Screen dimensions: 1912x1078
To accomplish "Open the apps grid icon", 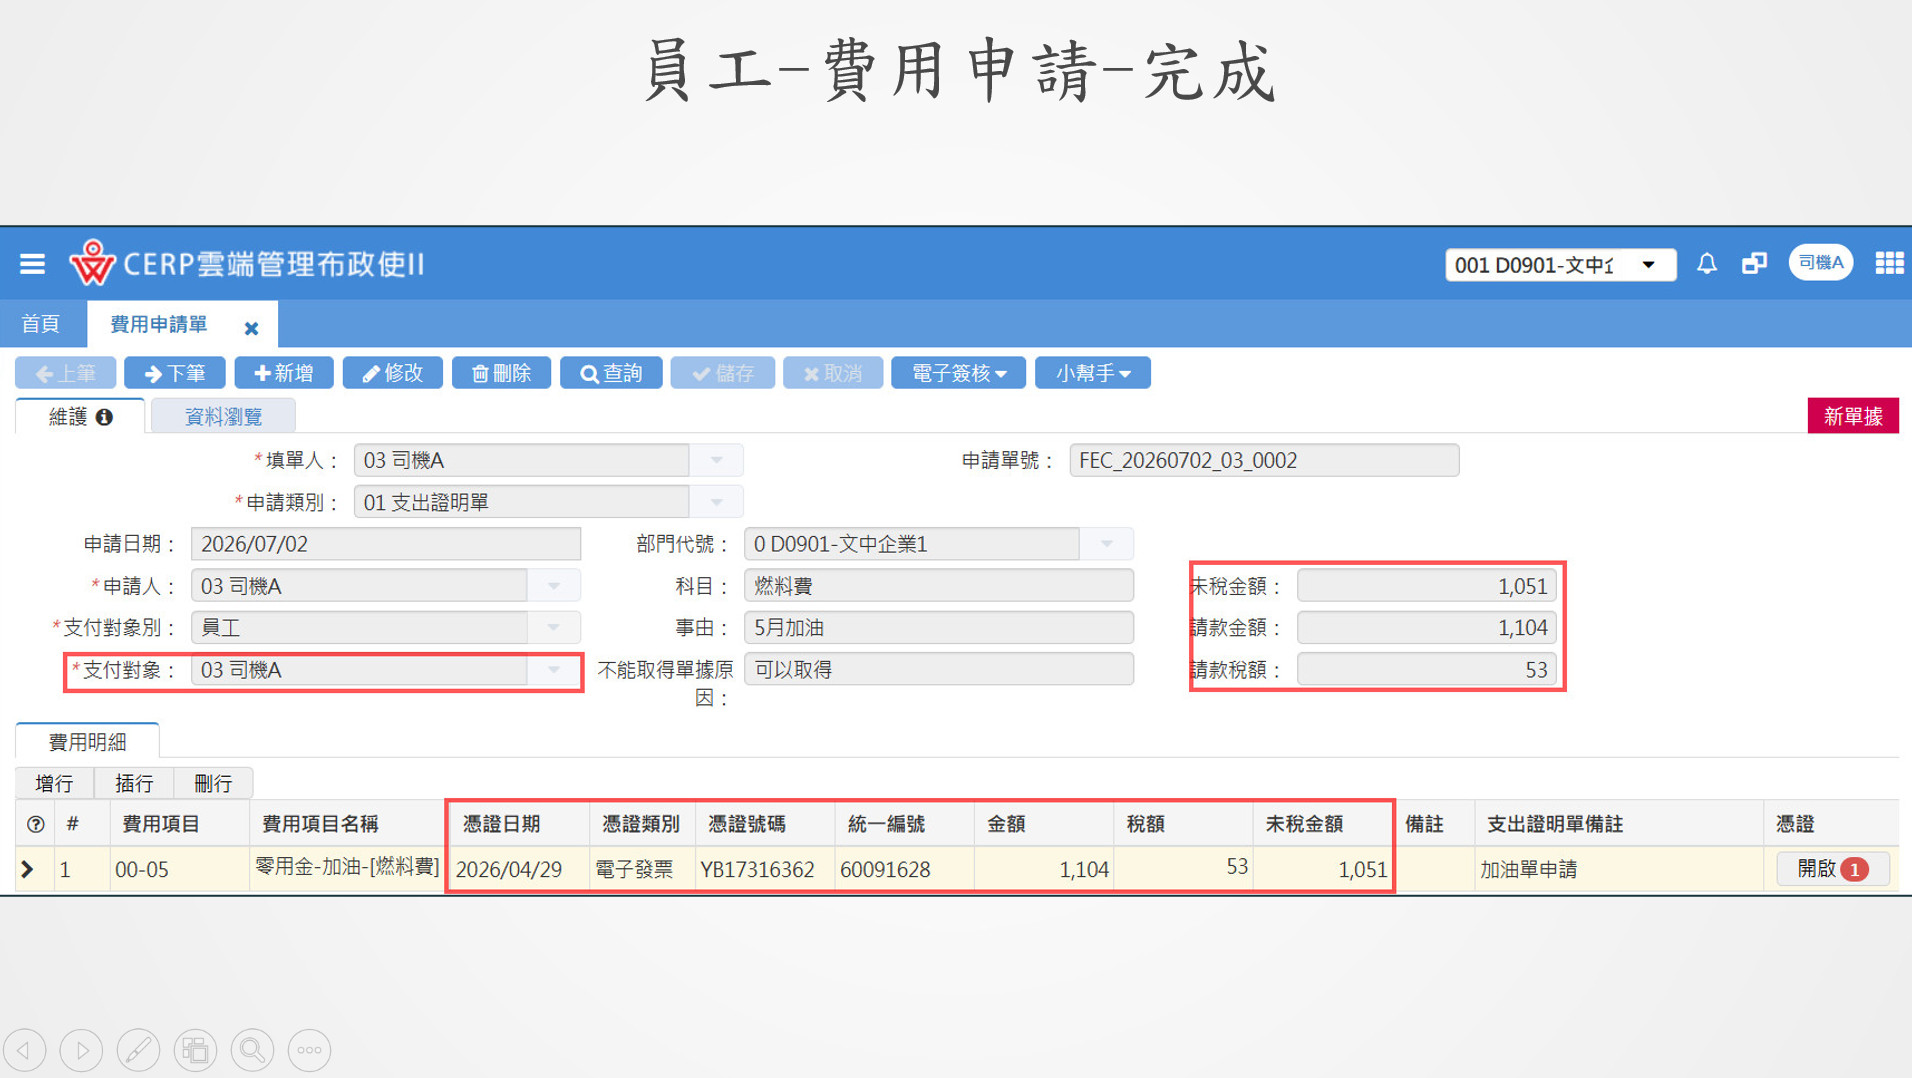I will point(1889,263).
